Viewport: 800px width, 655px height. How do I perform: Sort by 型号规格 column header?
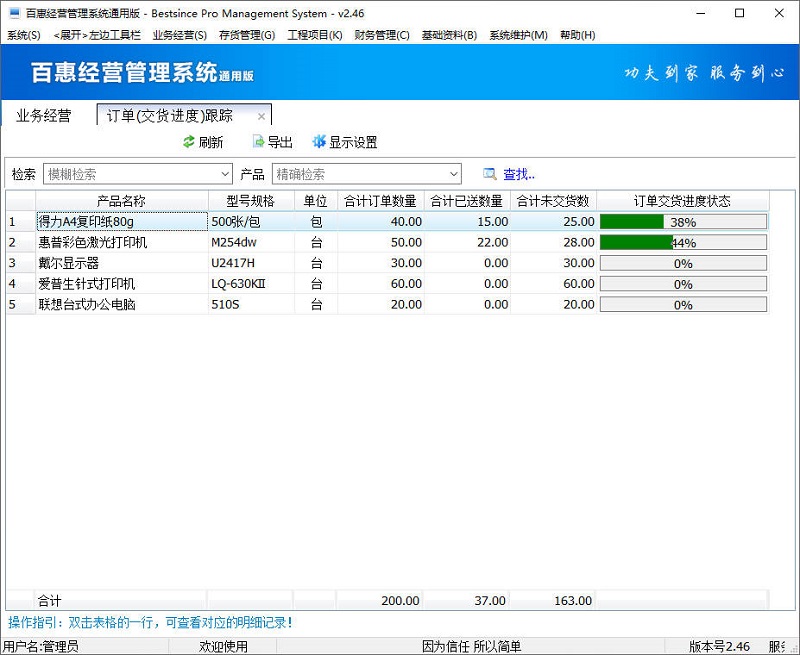(x=251, y=201)
